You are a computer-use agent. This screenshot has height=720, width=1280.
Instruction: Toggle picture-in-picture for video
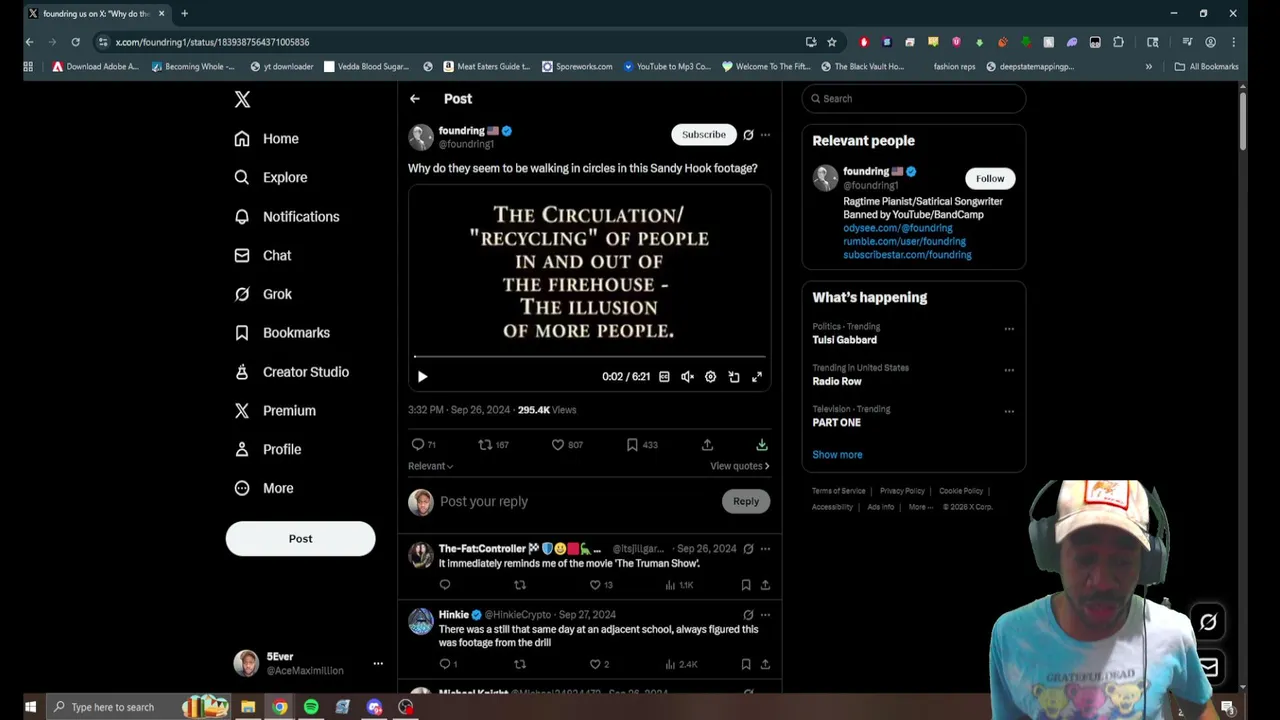[x=734, y=377]
